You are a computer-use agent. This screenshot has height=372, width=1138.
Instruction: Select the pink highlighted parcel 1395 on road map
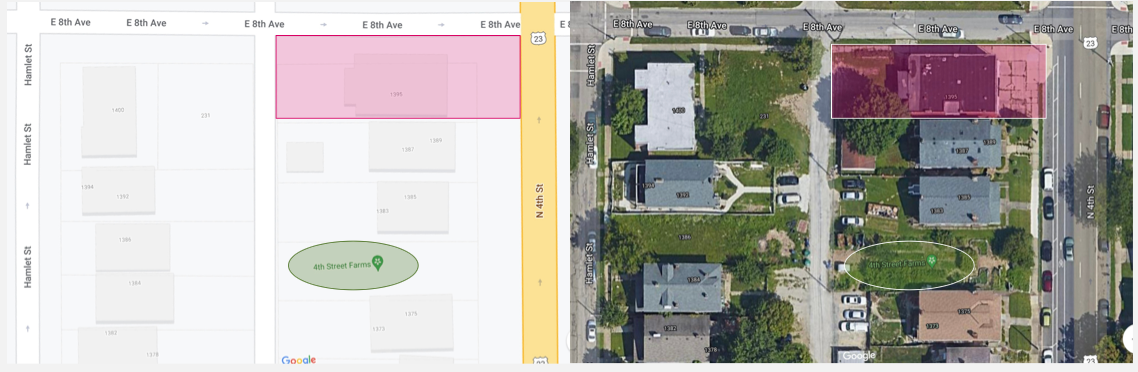(398, 77)
